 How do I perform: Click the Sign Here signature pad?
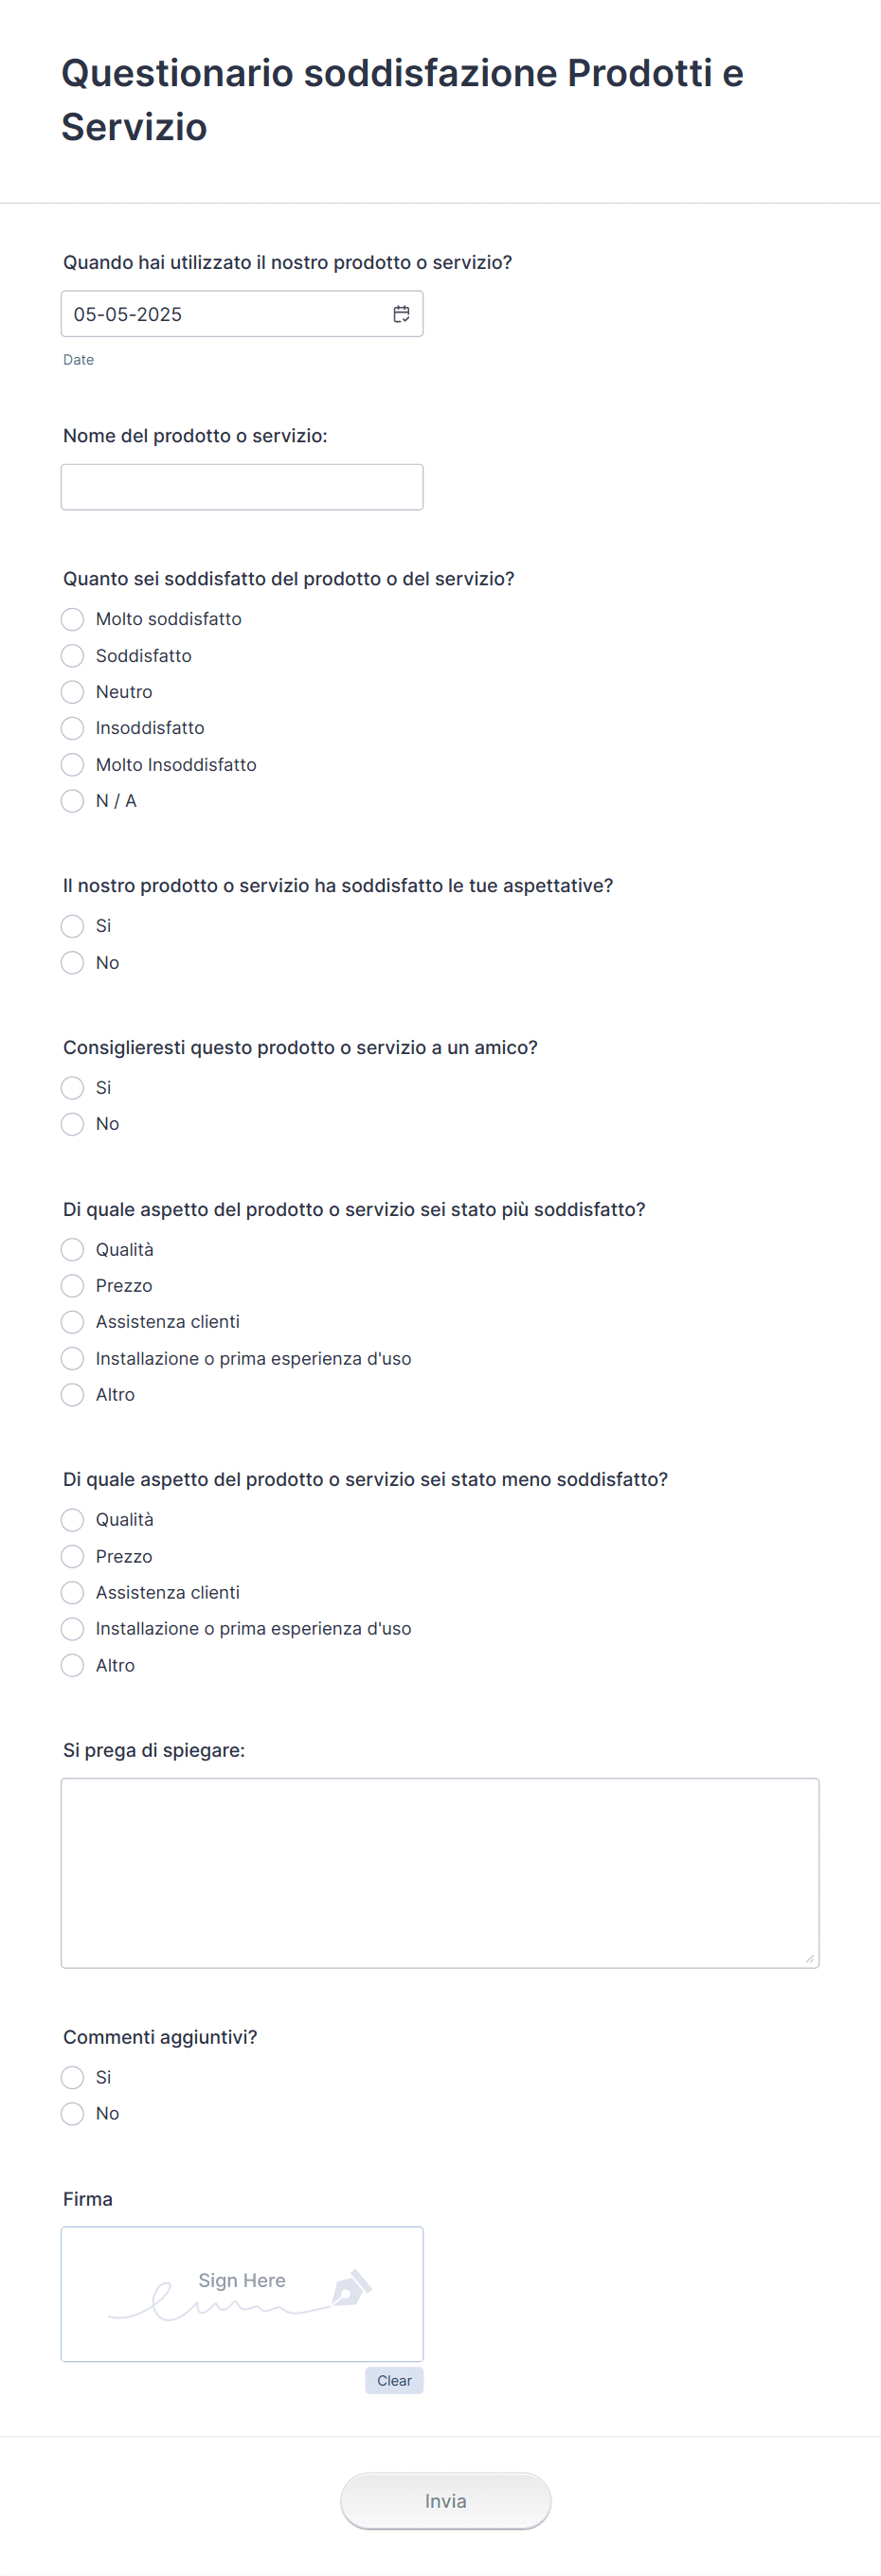pos(242,2294)
